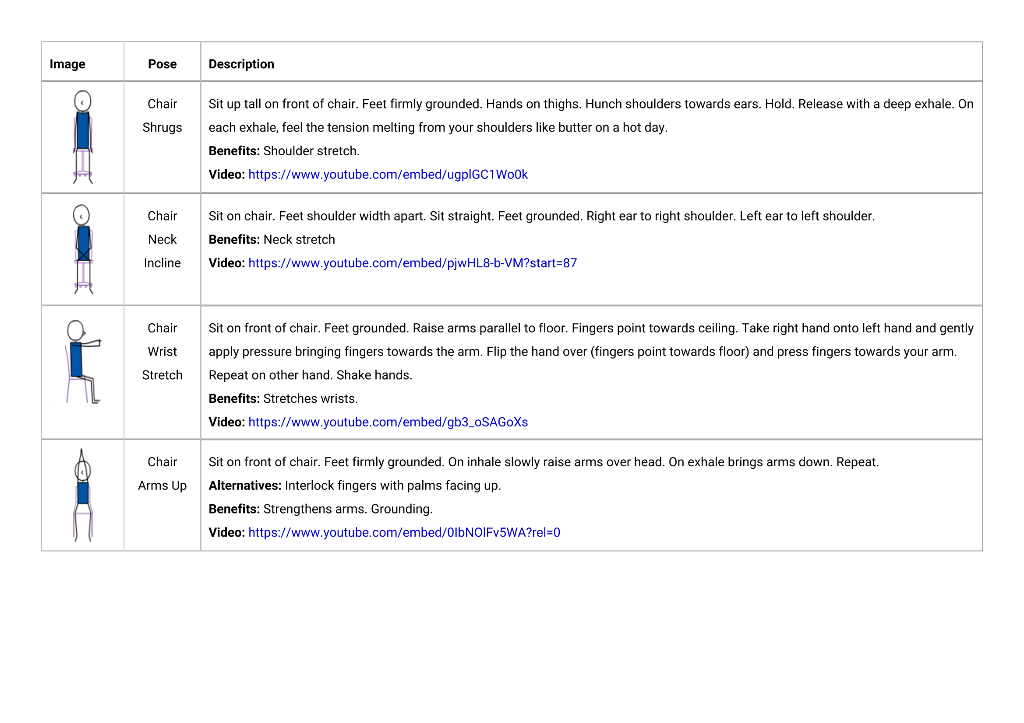The width and height of the screenshot is (1024, 723).
Task: Open the Chair Wrist Stretch video link
Action: [388, 422]
